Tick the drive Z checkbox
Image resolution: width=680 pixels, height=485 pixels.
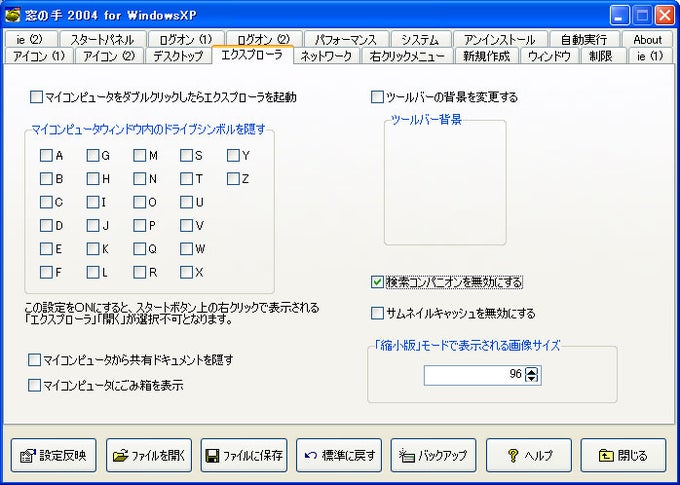(x=233, y=179)
